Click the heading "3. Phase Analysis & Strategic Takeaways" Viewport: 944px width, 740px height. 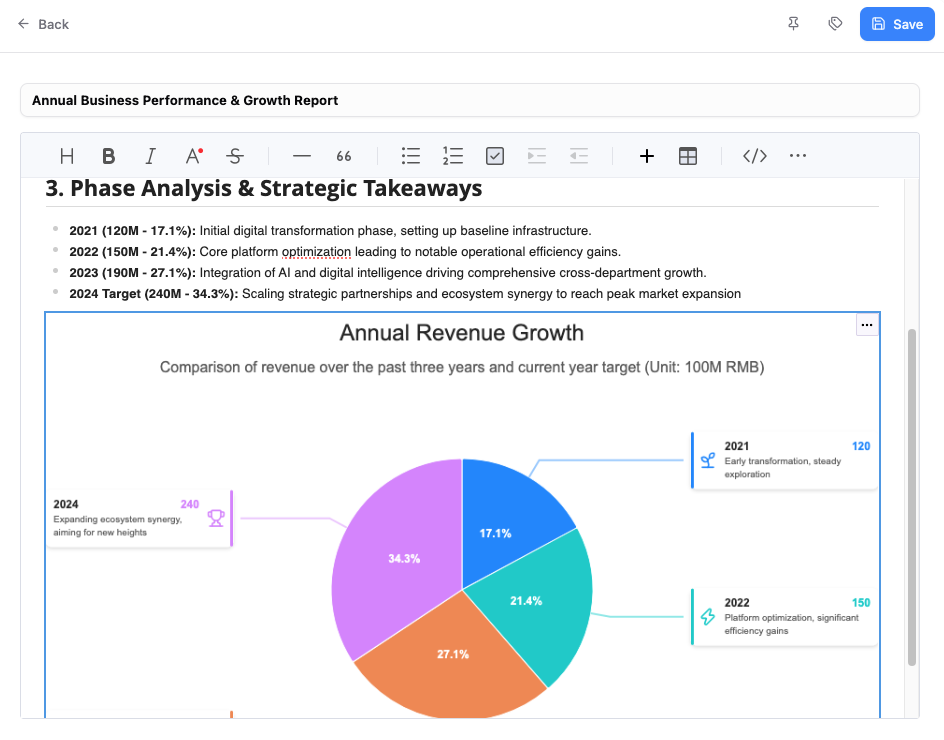pyautogui.click(x=264, y=188)
